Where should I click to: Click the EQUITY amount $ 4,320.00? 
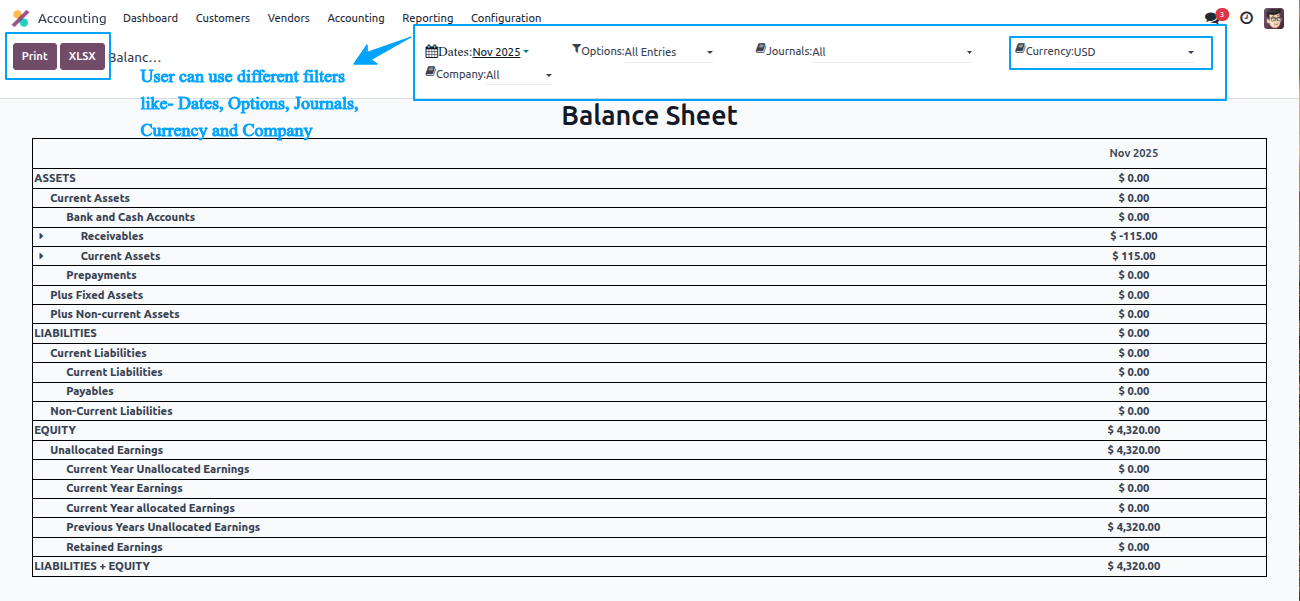[x=1134, y=430]
